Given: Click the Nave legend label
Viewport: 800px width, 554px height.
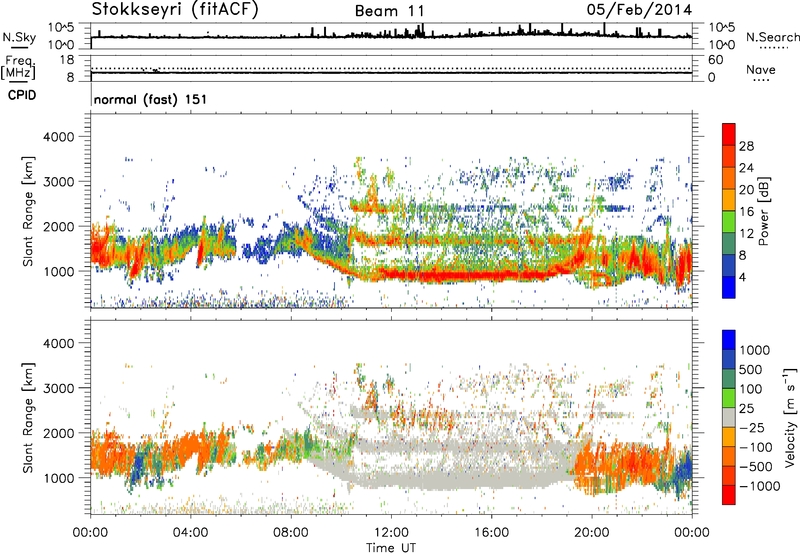Looking at the screenshot, I should 761,70.
